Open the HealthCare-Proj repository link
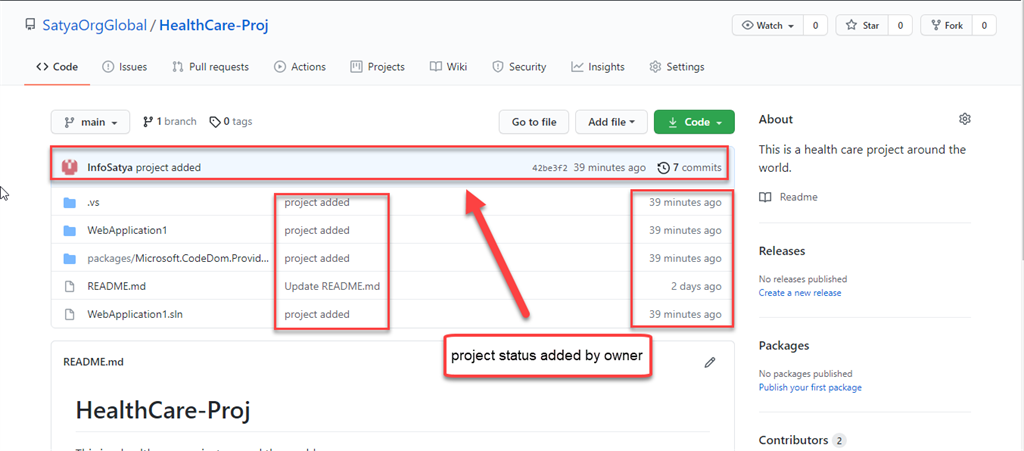Image resolution: width=1024 pixels, height=451 pixels. [214, 25]
